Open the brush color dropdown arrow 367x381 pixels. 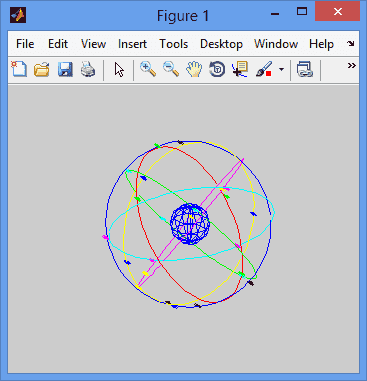point(282,69)
